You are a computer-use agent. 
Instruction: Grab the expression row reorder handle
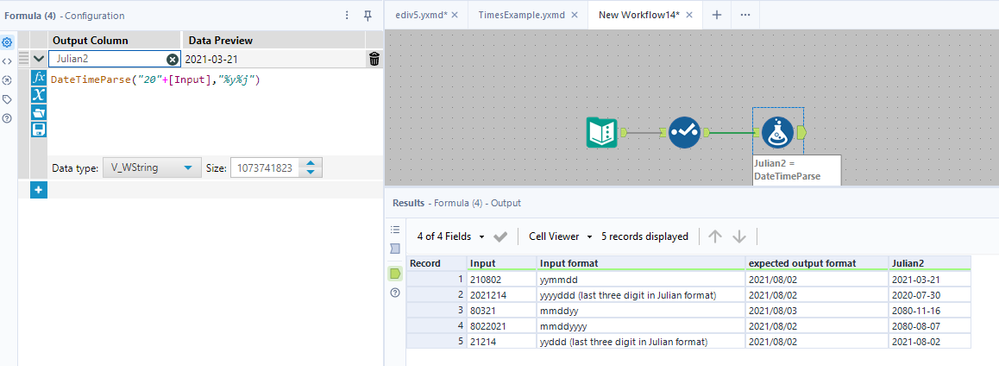(x=24, y=59)
